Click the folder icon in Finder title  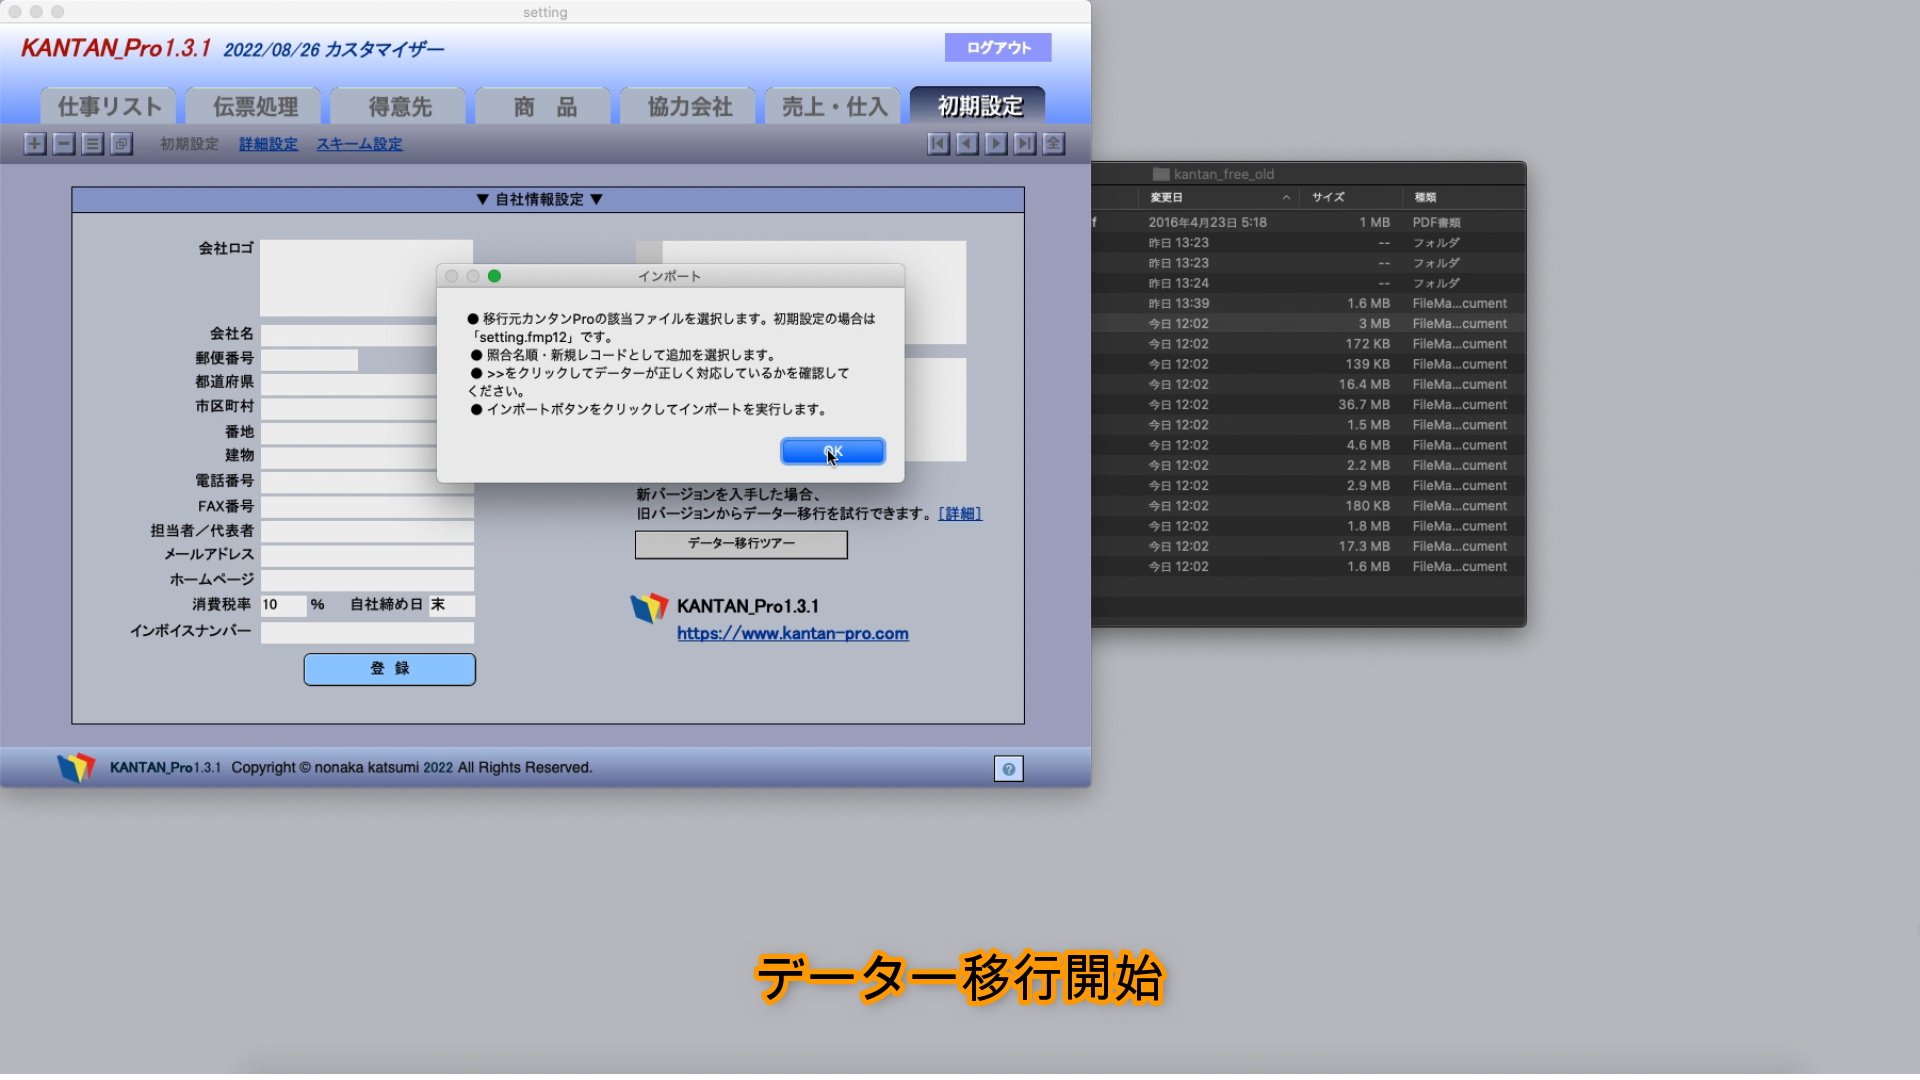click(x=1161, y=174)
